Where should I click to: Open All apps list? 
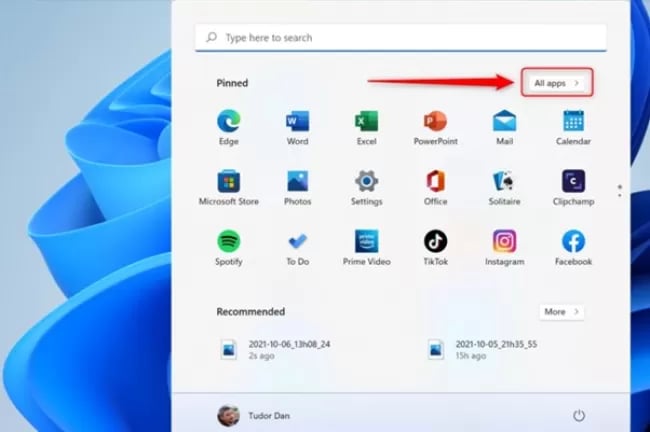coord(557,83)
